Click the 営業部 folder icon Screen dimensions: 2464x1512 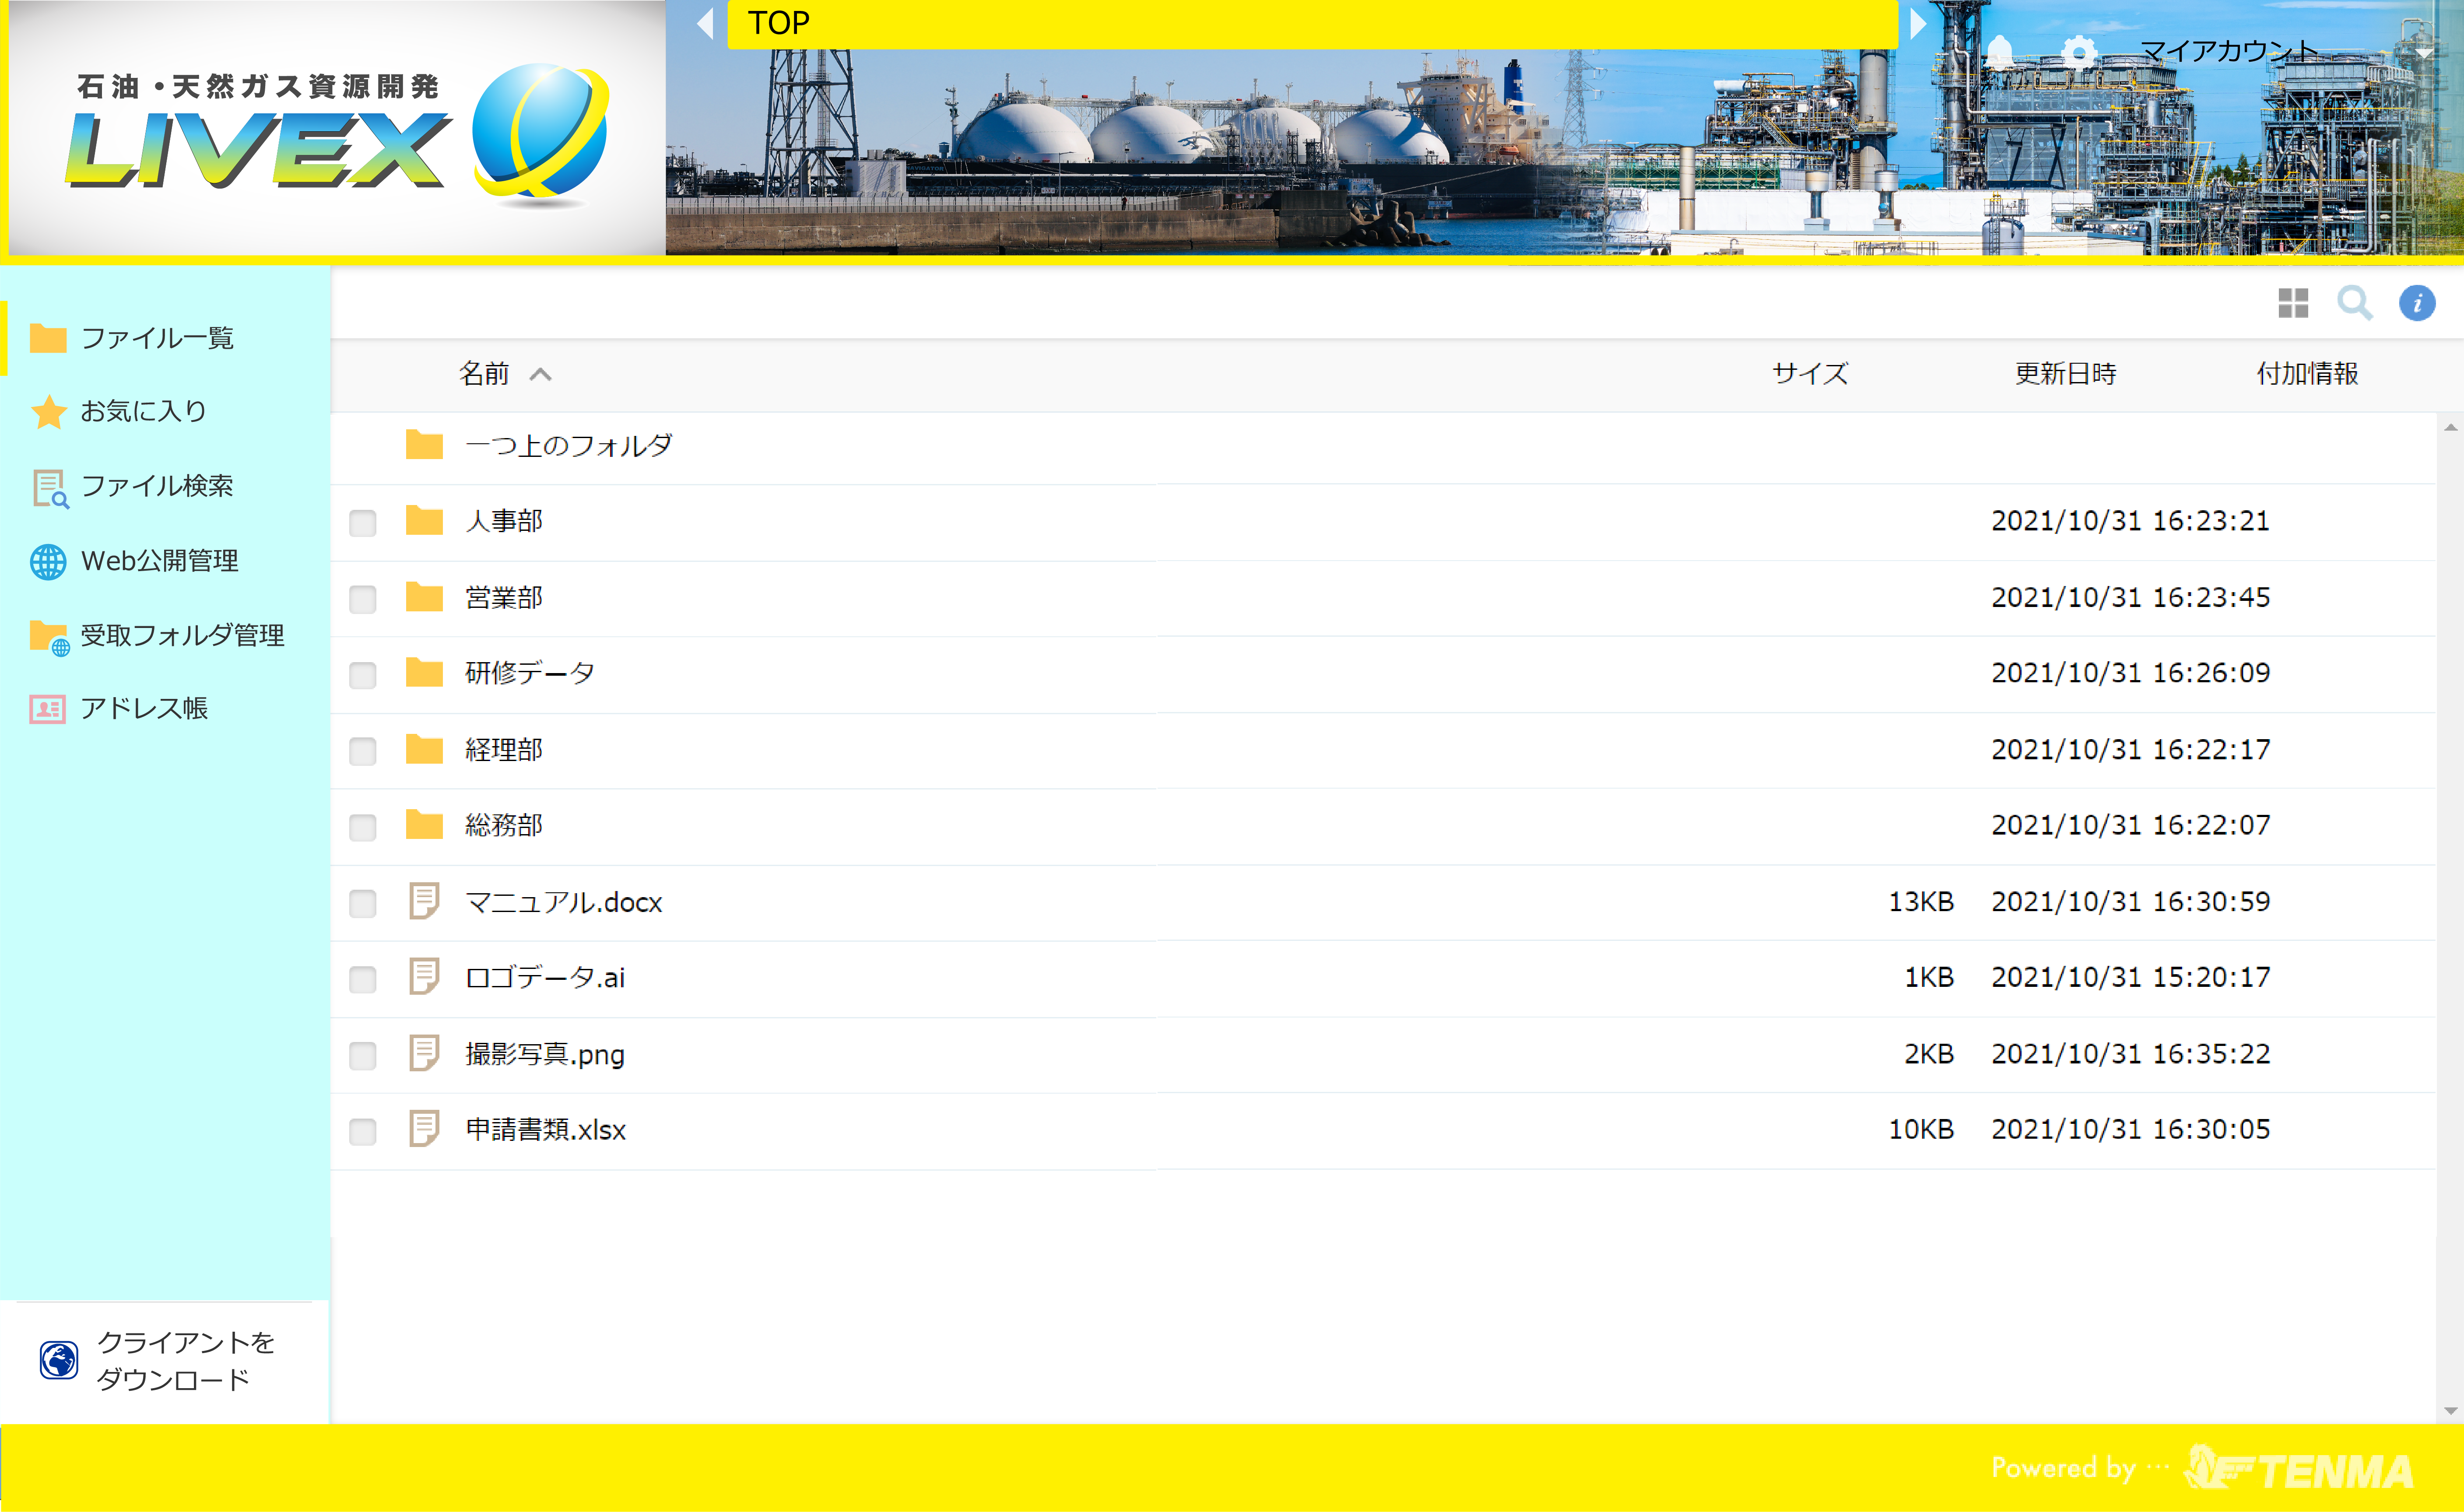pos(424,597)
